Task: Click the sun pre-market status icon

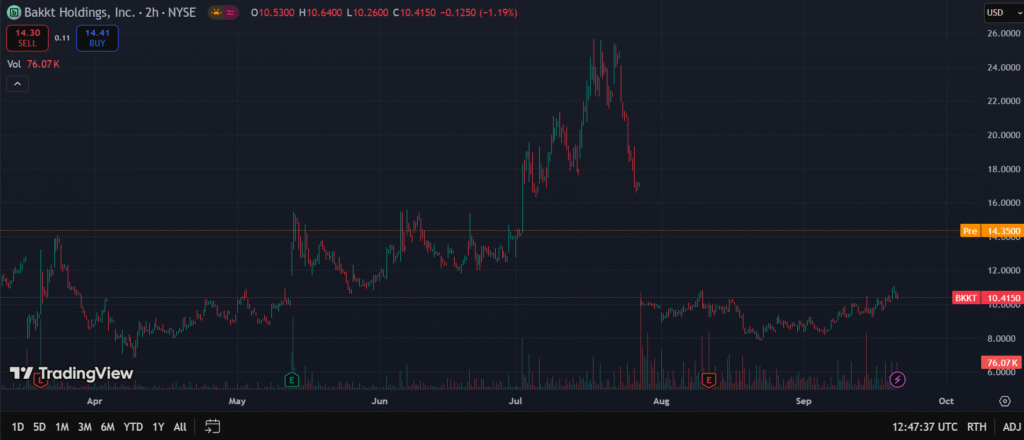Action: (x=216, y=12)
